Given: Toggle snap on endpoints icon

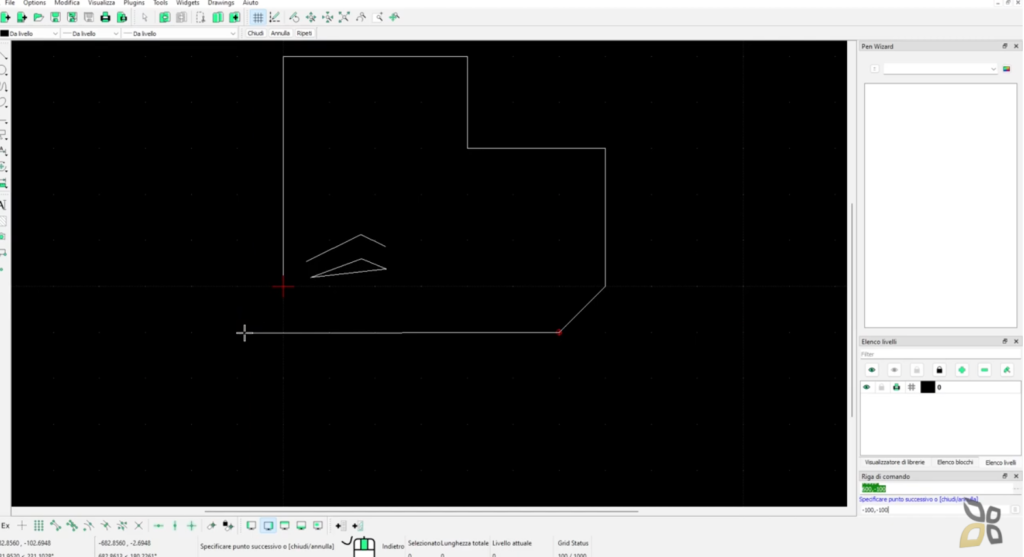Looking at the screenshot, I should tap(56, 526).
